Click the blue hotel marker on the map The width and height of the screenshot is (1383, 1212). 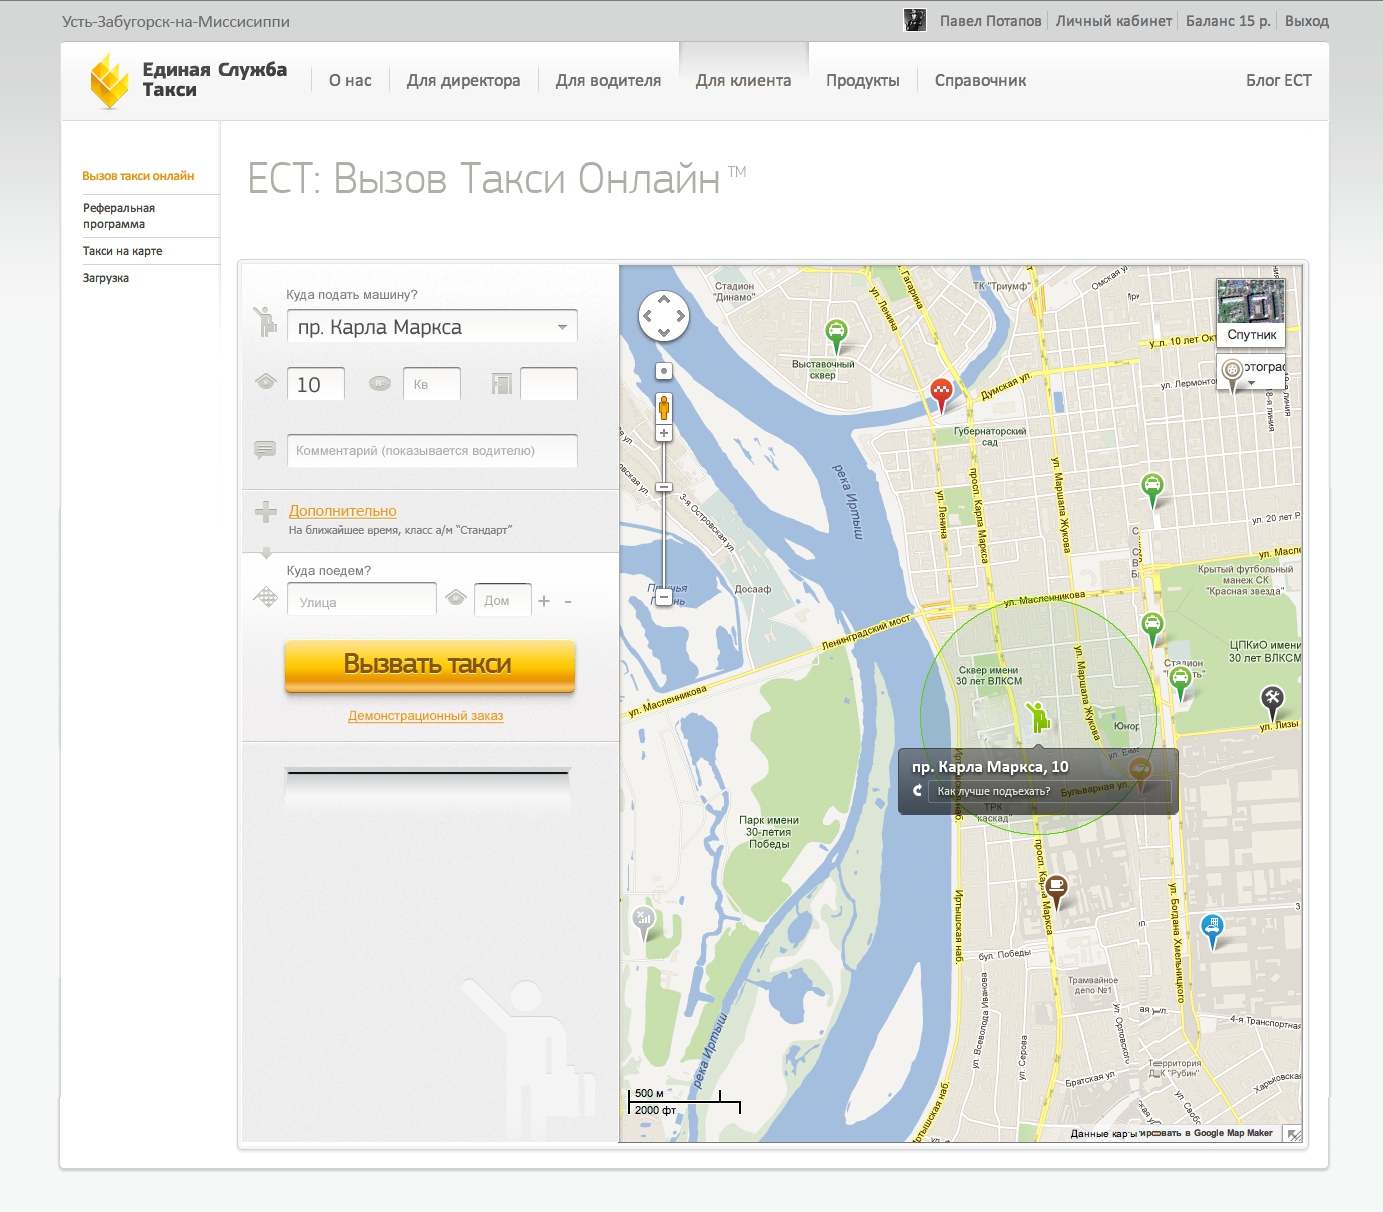(x=1212, y=930)
